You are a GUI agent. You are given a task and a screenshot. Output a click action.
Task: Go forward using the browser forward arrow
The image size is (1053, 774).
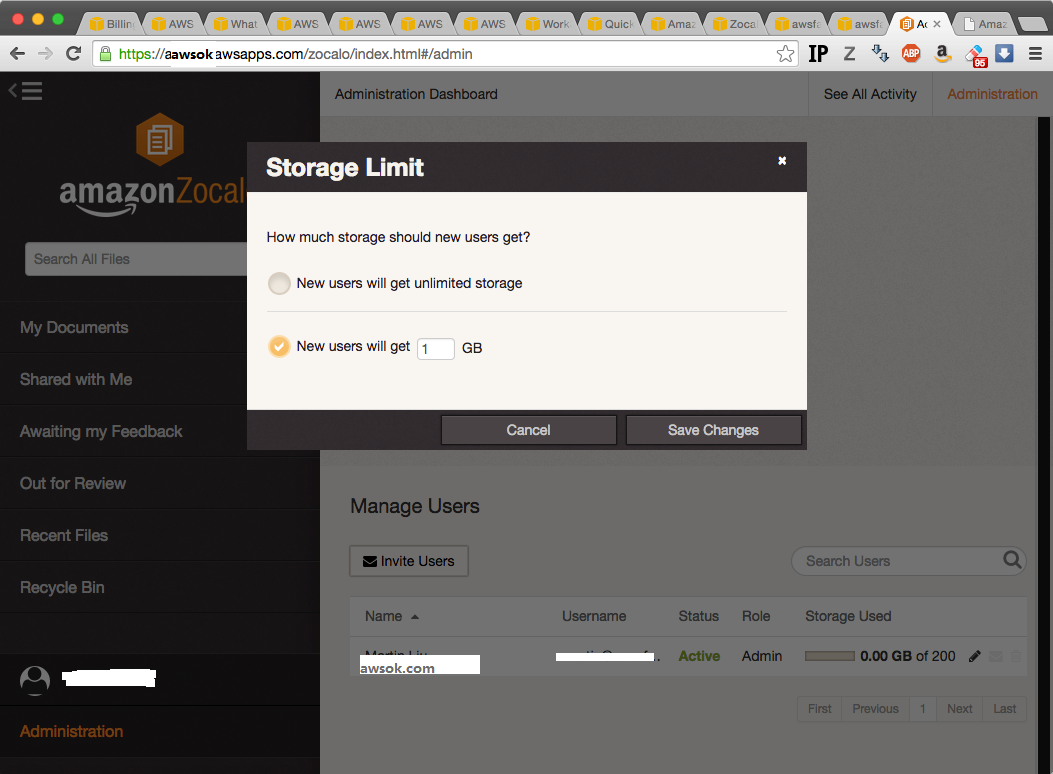(x=45, y=54)
